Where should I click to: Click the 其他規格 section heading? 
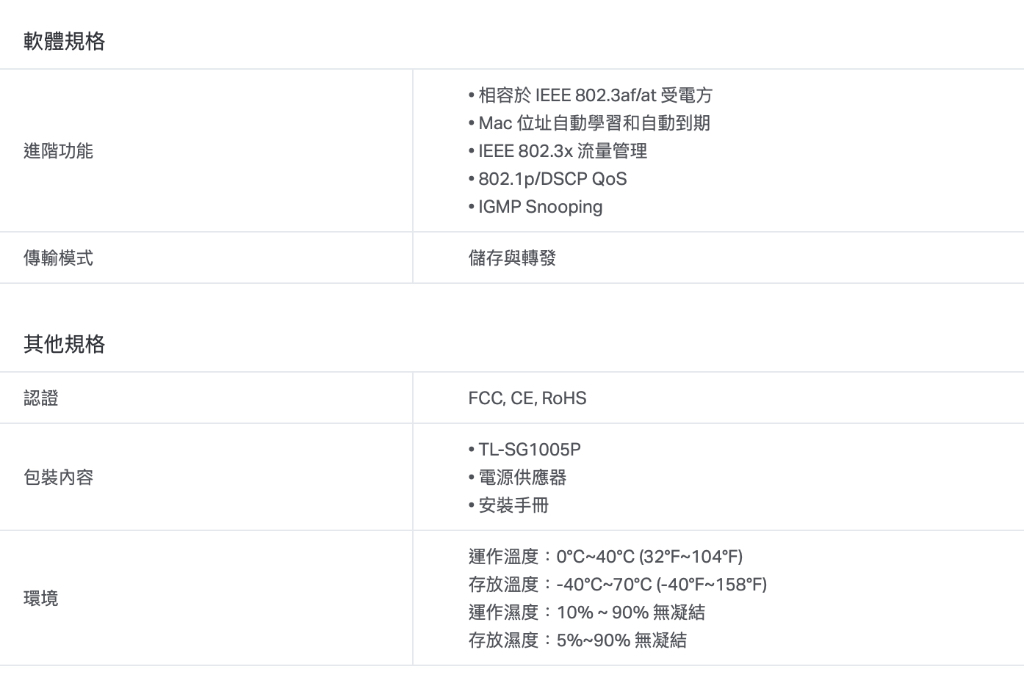(x=64, y=345)
